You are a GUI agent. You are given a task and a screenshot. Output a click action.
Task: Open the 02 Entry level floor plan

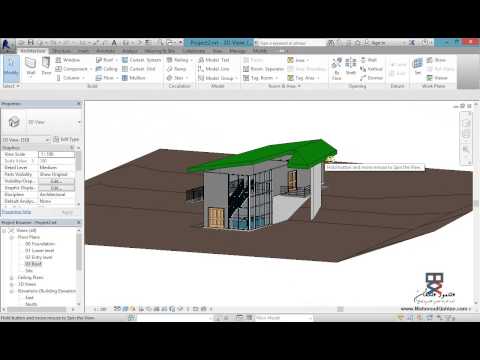tap(39, 257)
